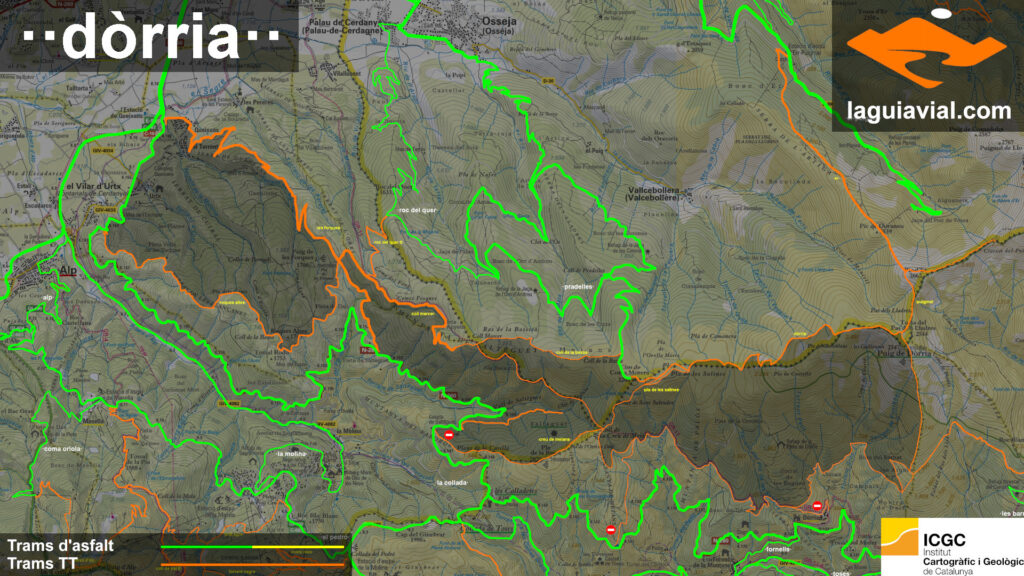
Task: Select the 'Trams TT' legend label
Action: tap(42, 564)
